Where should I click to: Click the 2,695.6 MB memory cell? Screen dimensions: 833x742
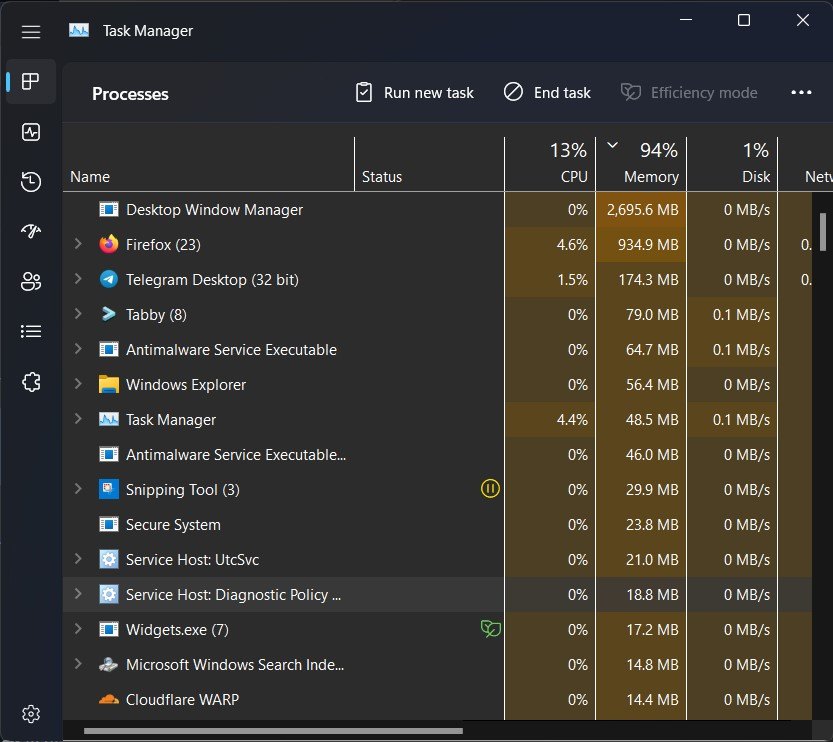[x=641, y=209]
